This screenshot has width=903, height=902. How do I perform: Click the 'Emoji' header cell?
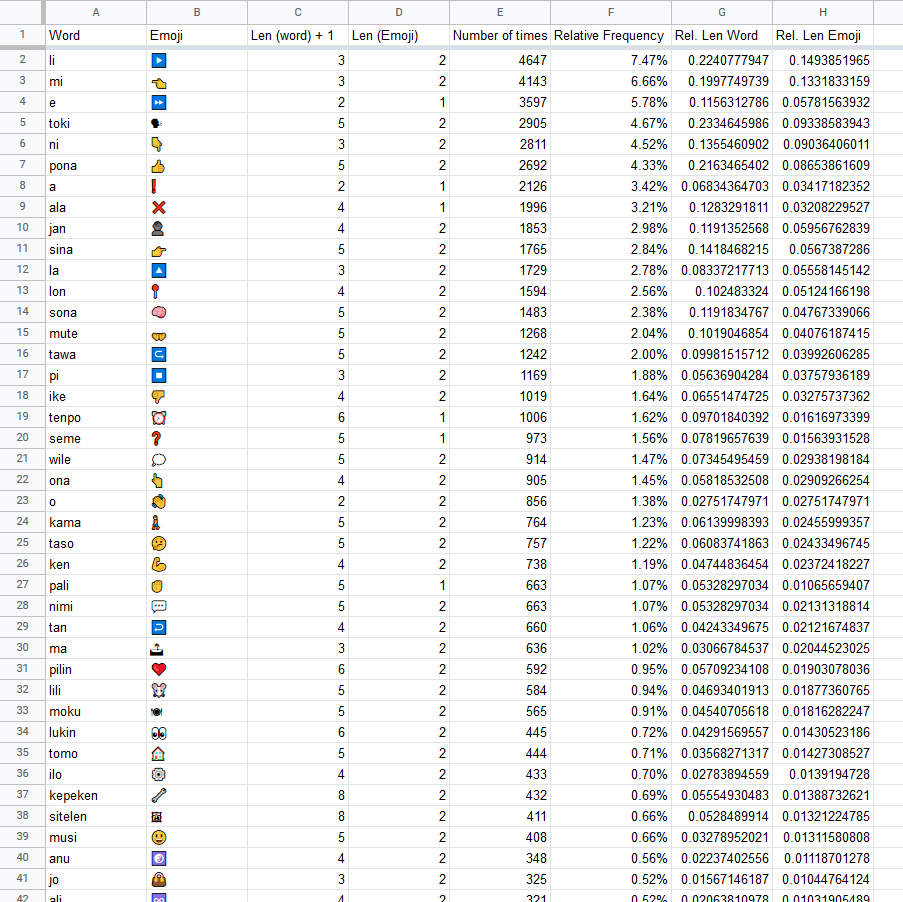click(x=197, y=35)
